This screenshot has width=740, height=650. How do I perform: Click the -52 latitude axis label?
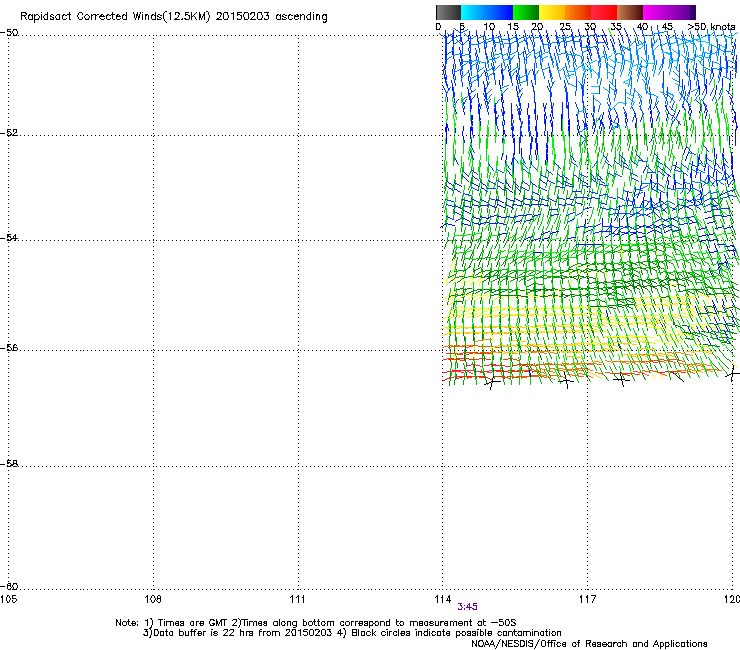point(9,133)
